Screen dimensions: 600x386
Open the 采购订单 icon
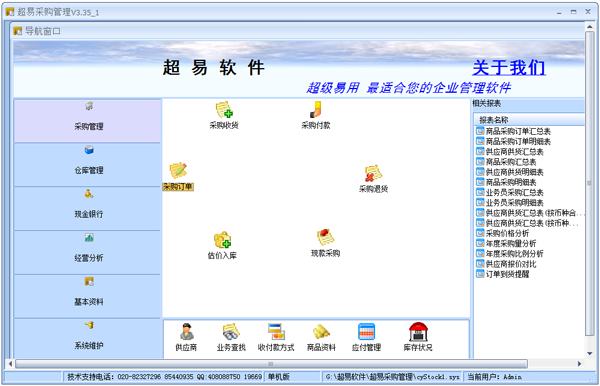coord(178,176)
